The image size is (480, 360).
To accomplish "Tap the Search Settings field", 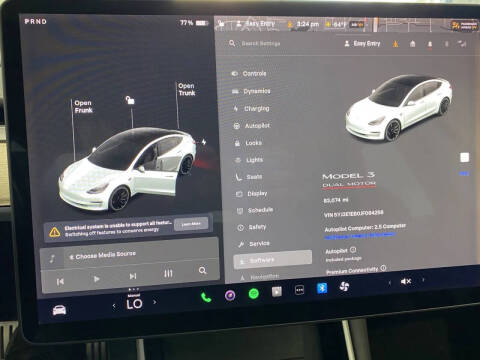I will (261, 43).
